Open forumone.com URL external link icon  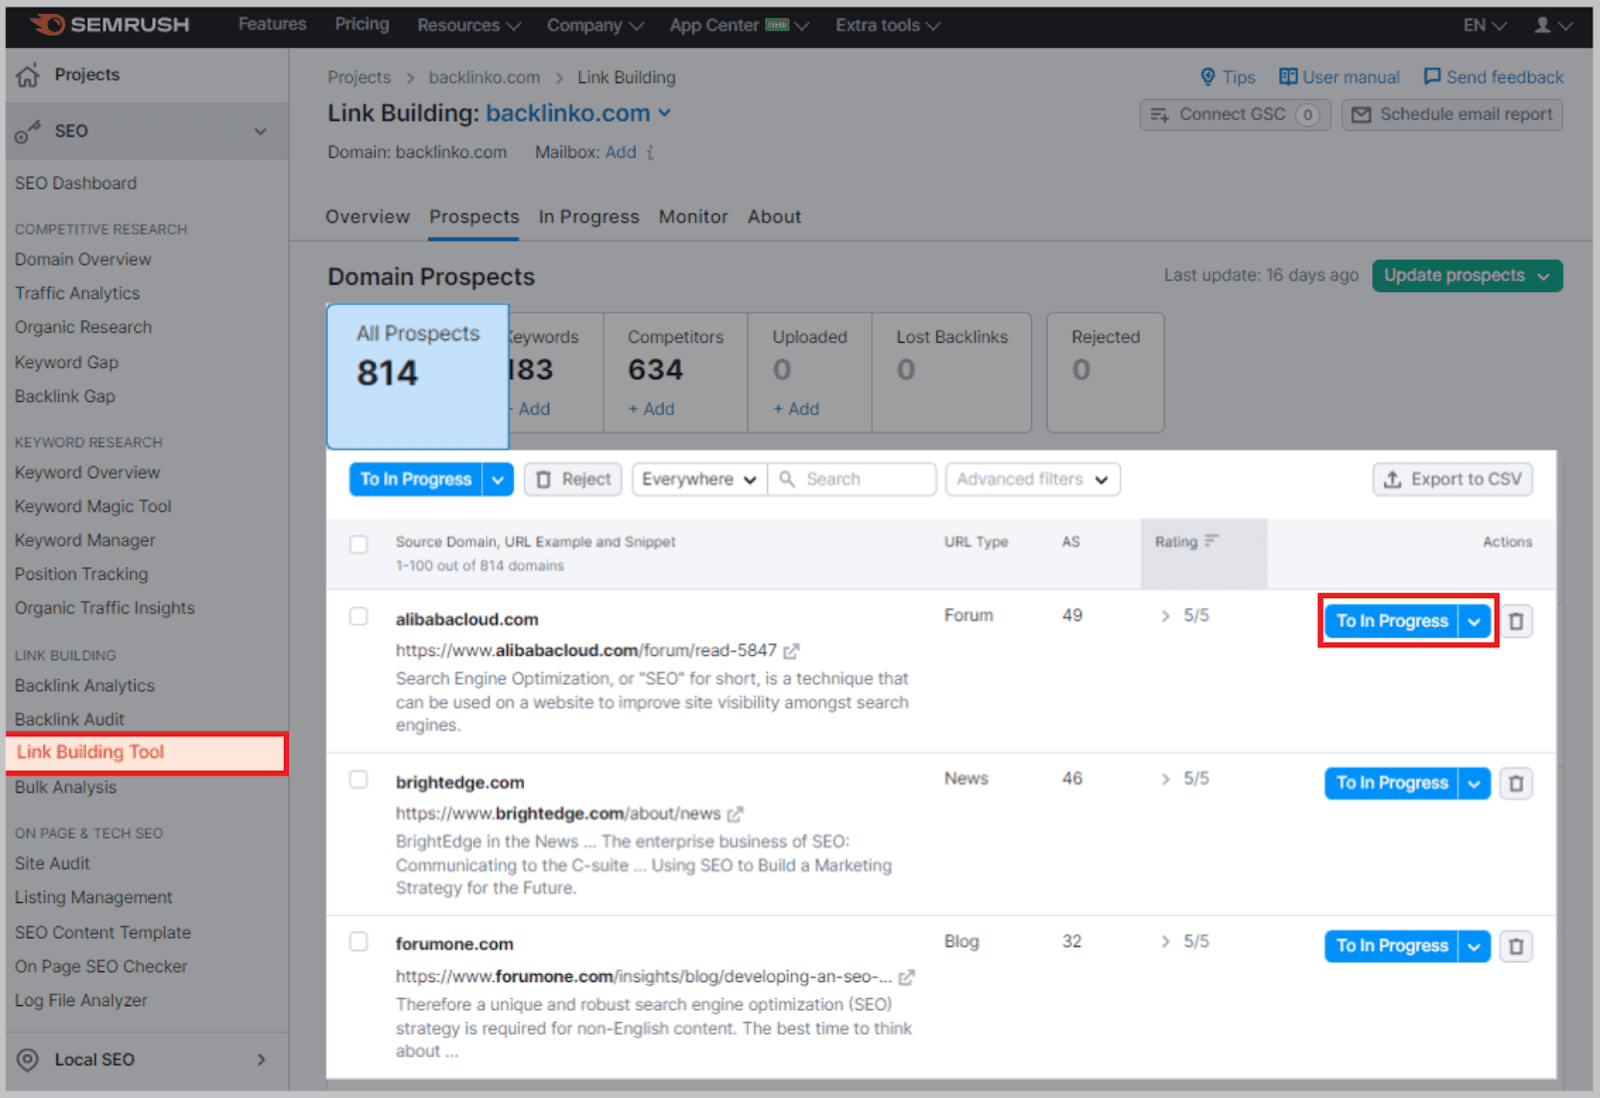pos(907,977)
